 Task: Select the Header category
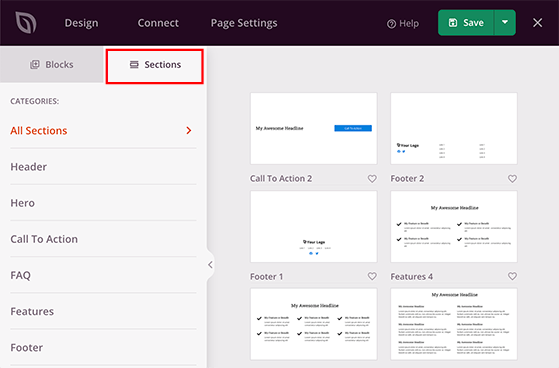pos(103,167)
